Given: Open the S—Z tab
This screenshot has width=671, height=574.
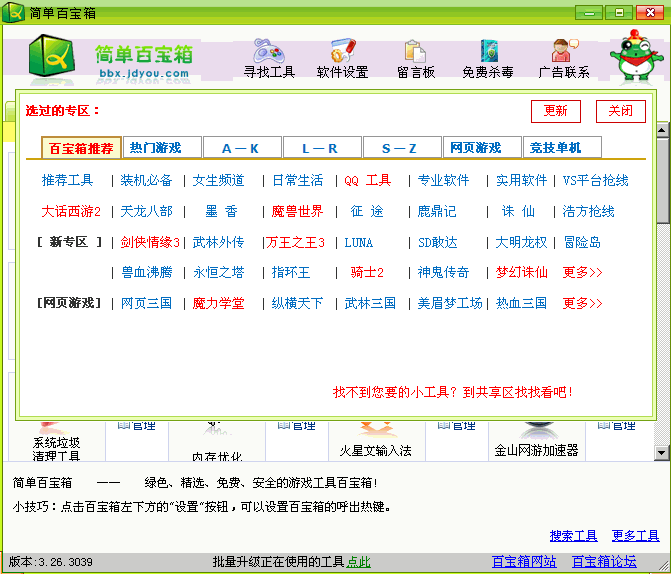Looking at the screenshot, I should [x=402, y=148].
